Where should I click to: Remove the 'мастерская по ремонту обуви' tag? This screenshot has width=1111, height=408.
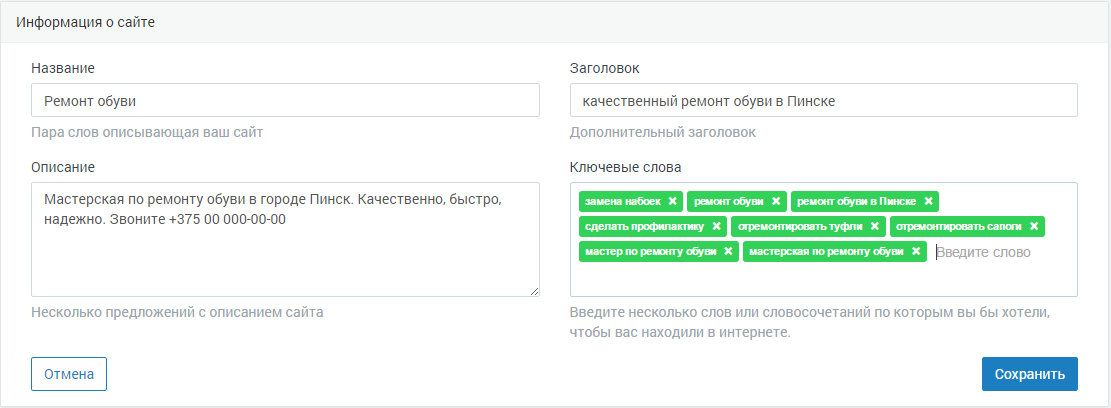[x=916, y=251]
